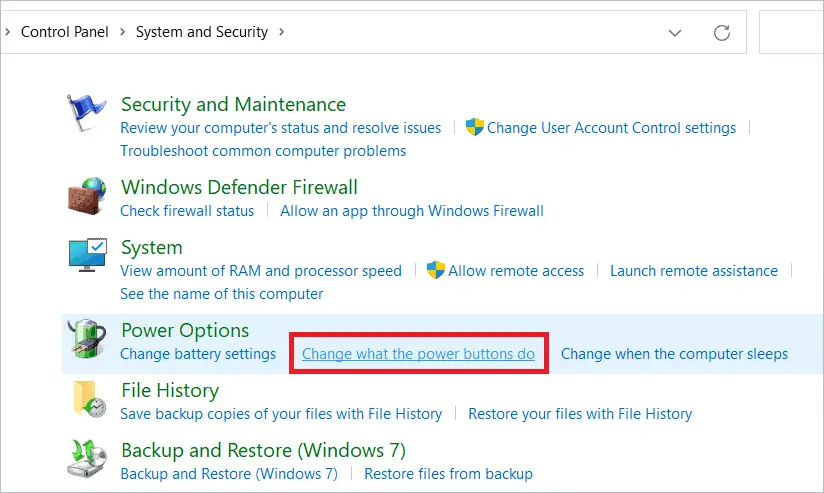Open Power Options heading

pos(185,330)
